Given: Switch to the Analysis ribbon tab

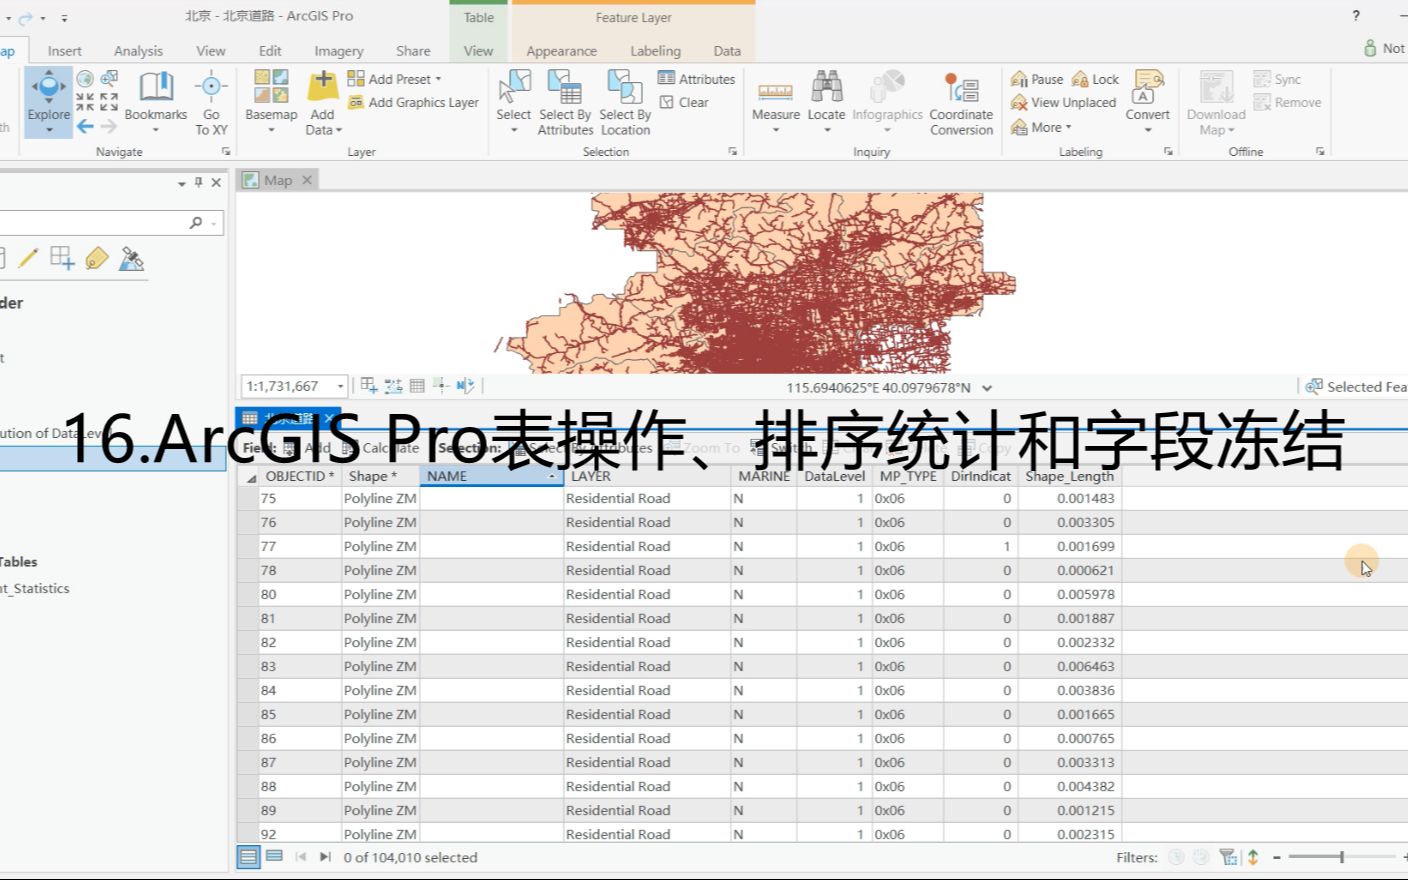Looking at the screenshot, I should coord(138,50).
